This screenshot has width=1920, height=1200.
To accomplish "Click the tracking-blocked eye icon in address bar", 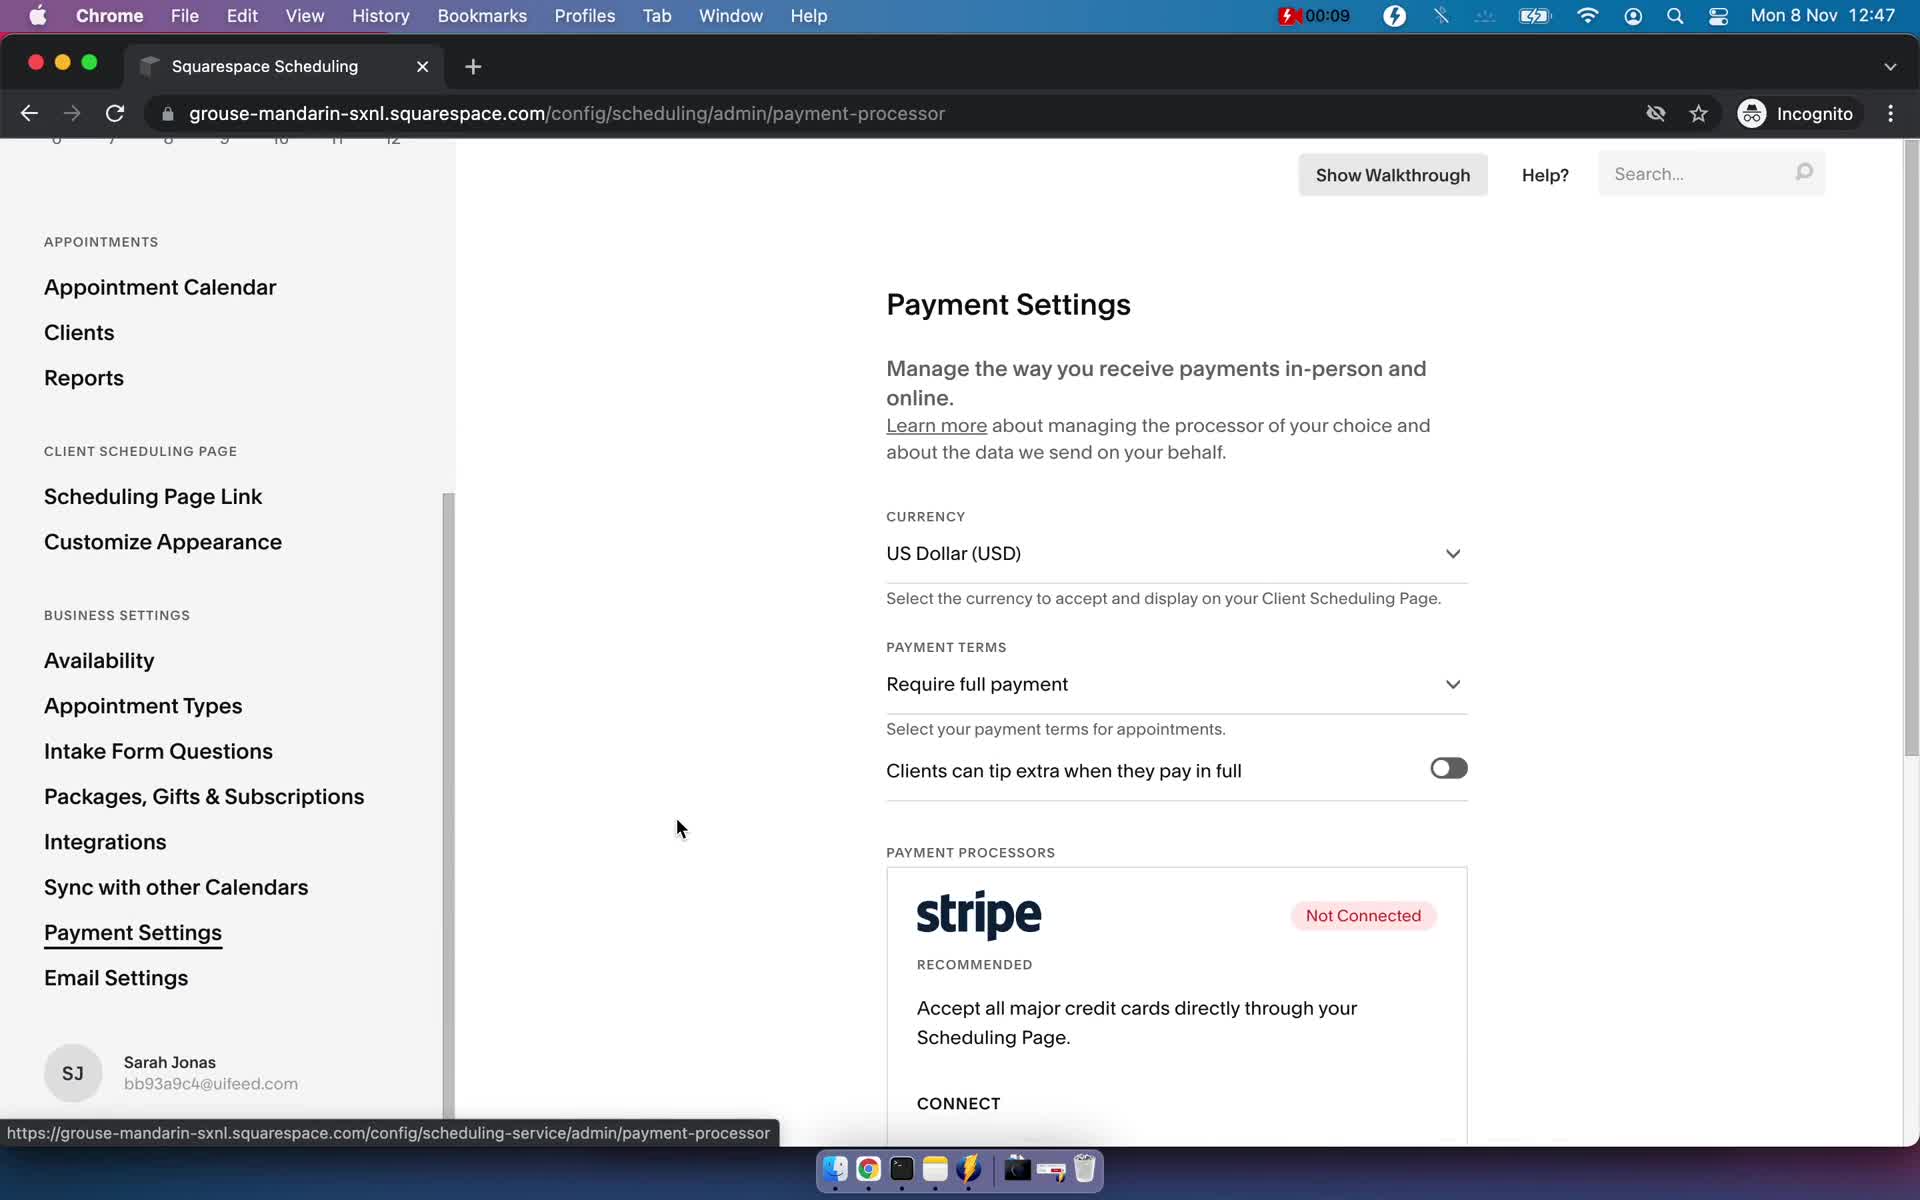I will click(x=1655, y=114).
